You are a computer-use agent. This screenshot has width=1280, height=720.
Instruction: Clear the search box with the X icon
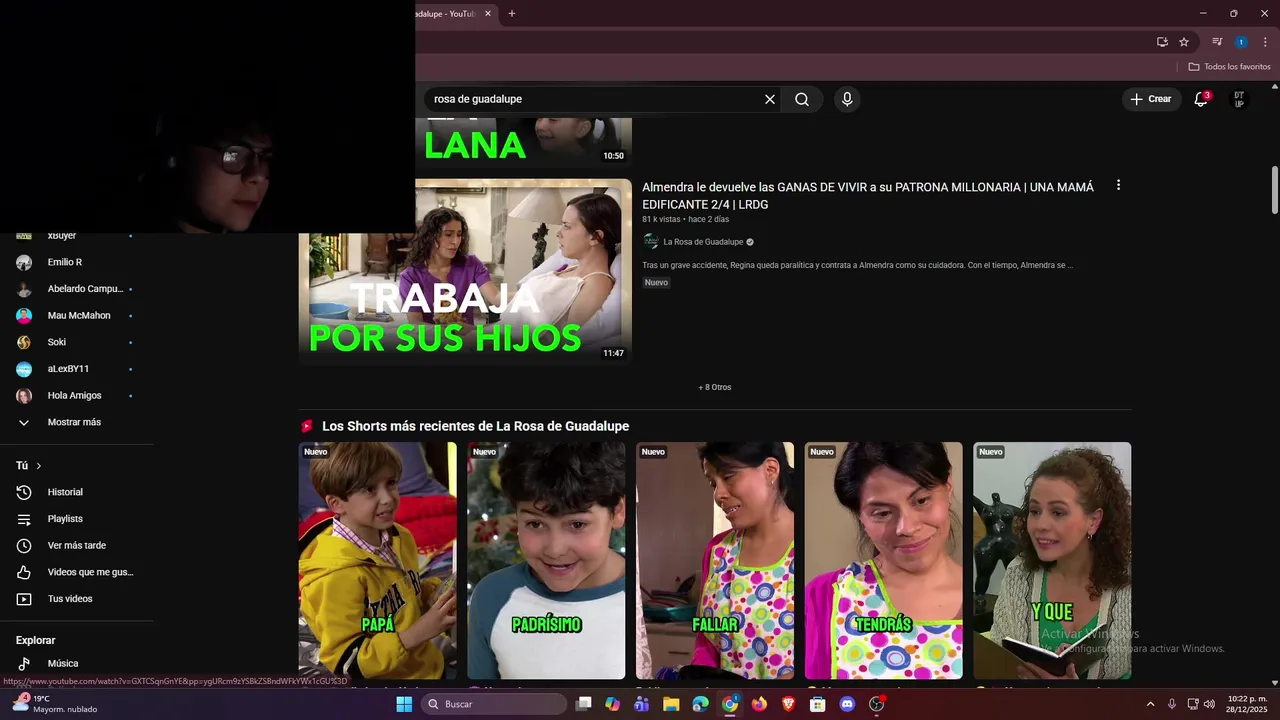(x=770, y=99)
